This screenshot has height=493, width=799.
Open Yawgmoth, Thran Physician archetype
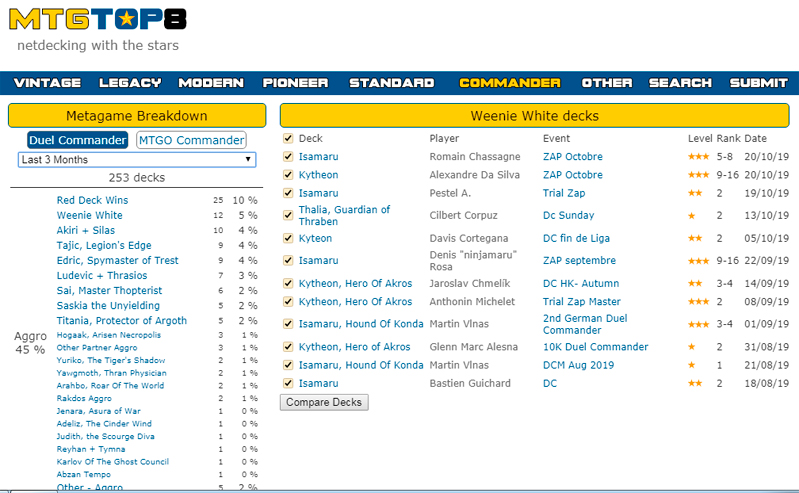pos(112,373)
